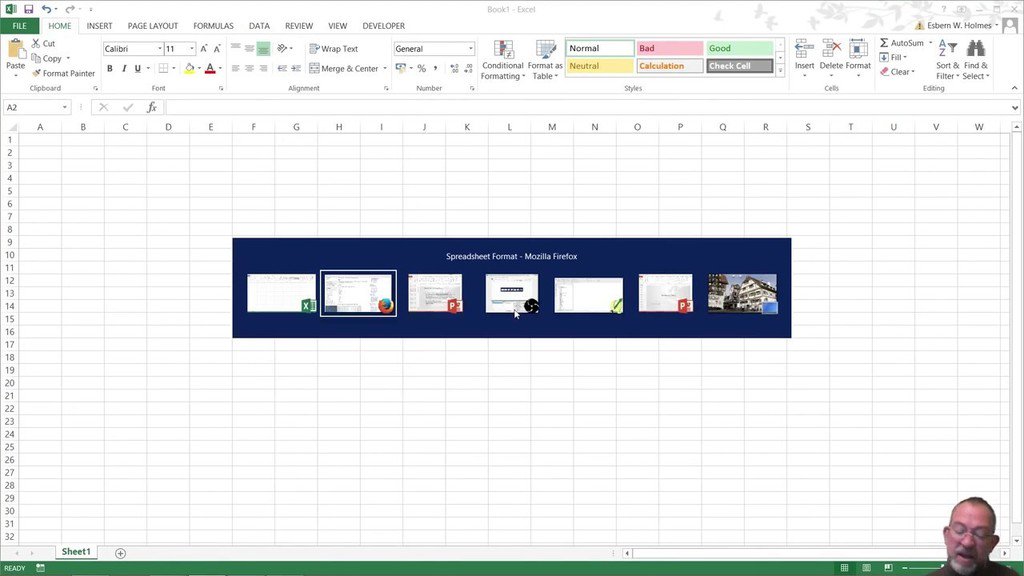Toggle Italic formatting
1024x576 pixels.
click(x=123, y=69)
